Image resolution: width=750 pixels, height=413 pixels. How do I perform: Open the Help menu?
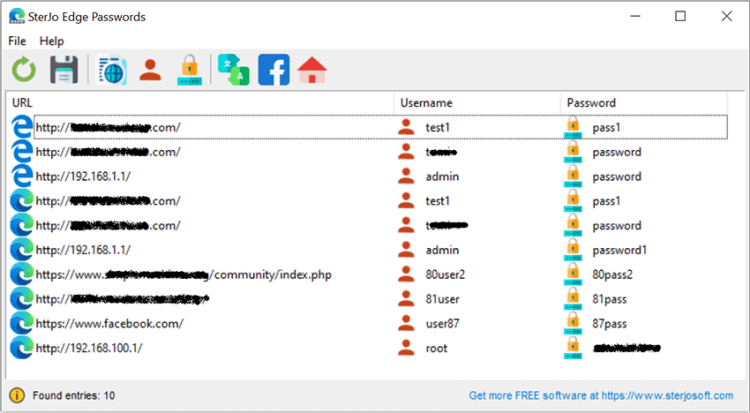point(52,41)
